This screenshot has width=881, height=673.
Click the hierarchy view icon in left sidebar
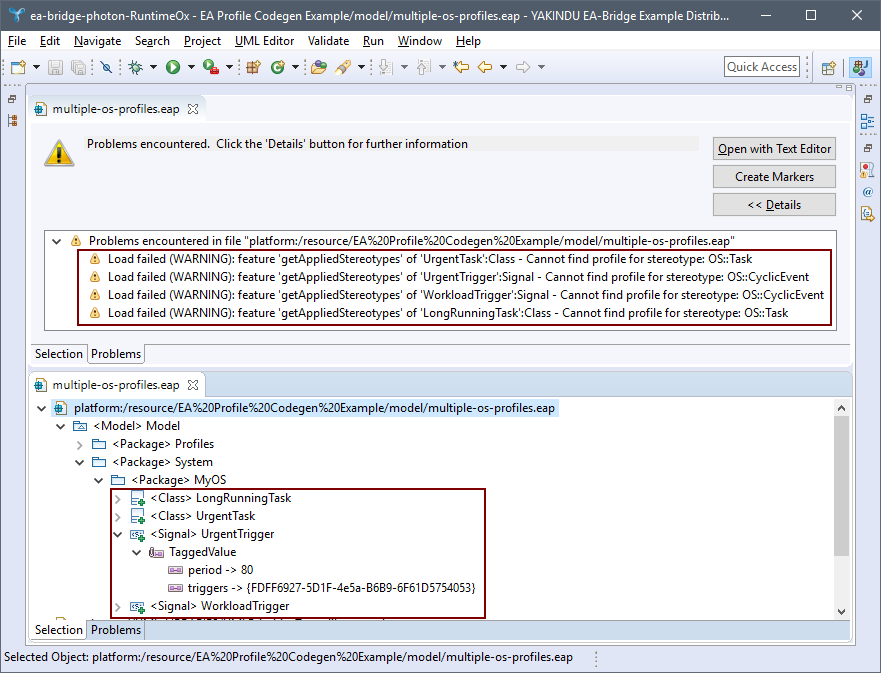[13, 121]
